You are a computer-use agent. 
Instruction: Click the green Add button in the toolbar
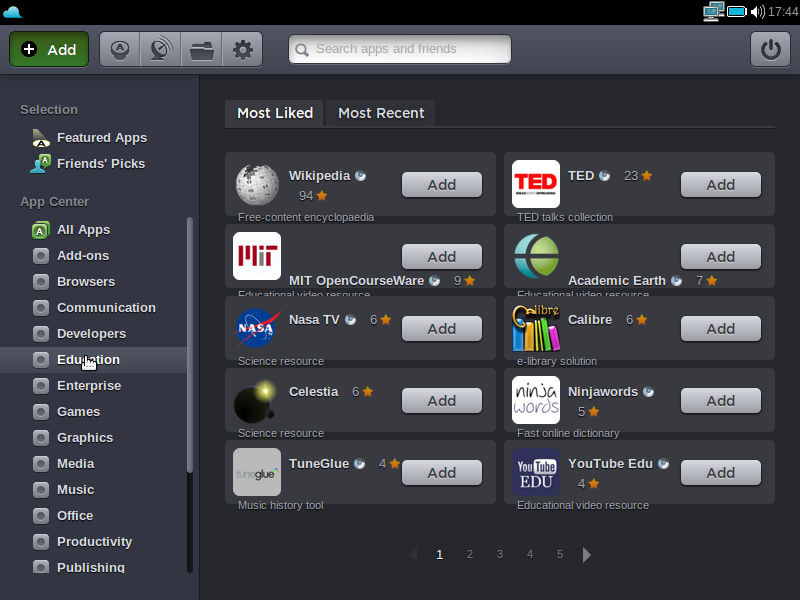[49, 49]
